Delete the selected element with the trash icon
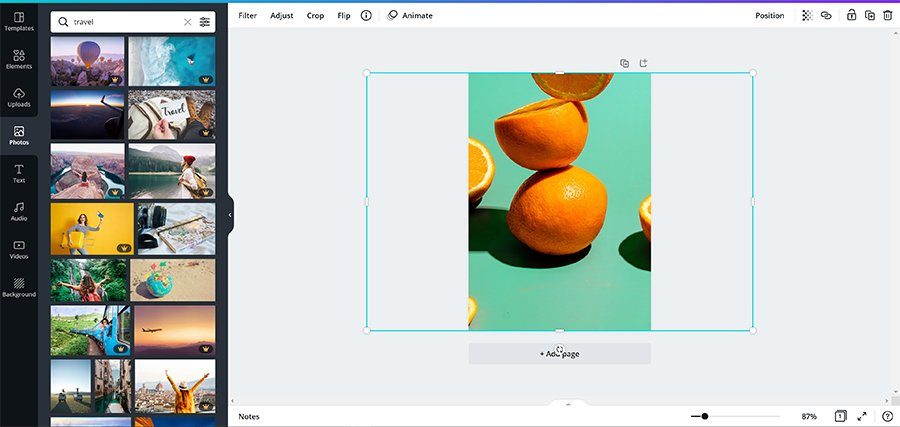 click(887, 15)
